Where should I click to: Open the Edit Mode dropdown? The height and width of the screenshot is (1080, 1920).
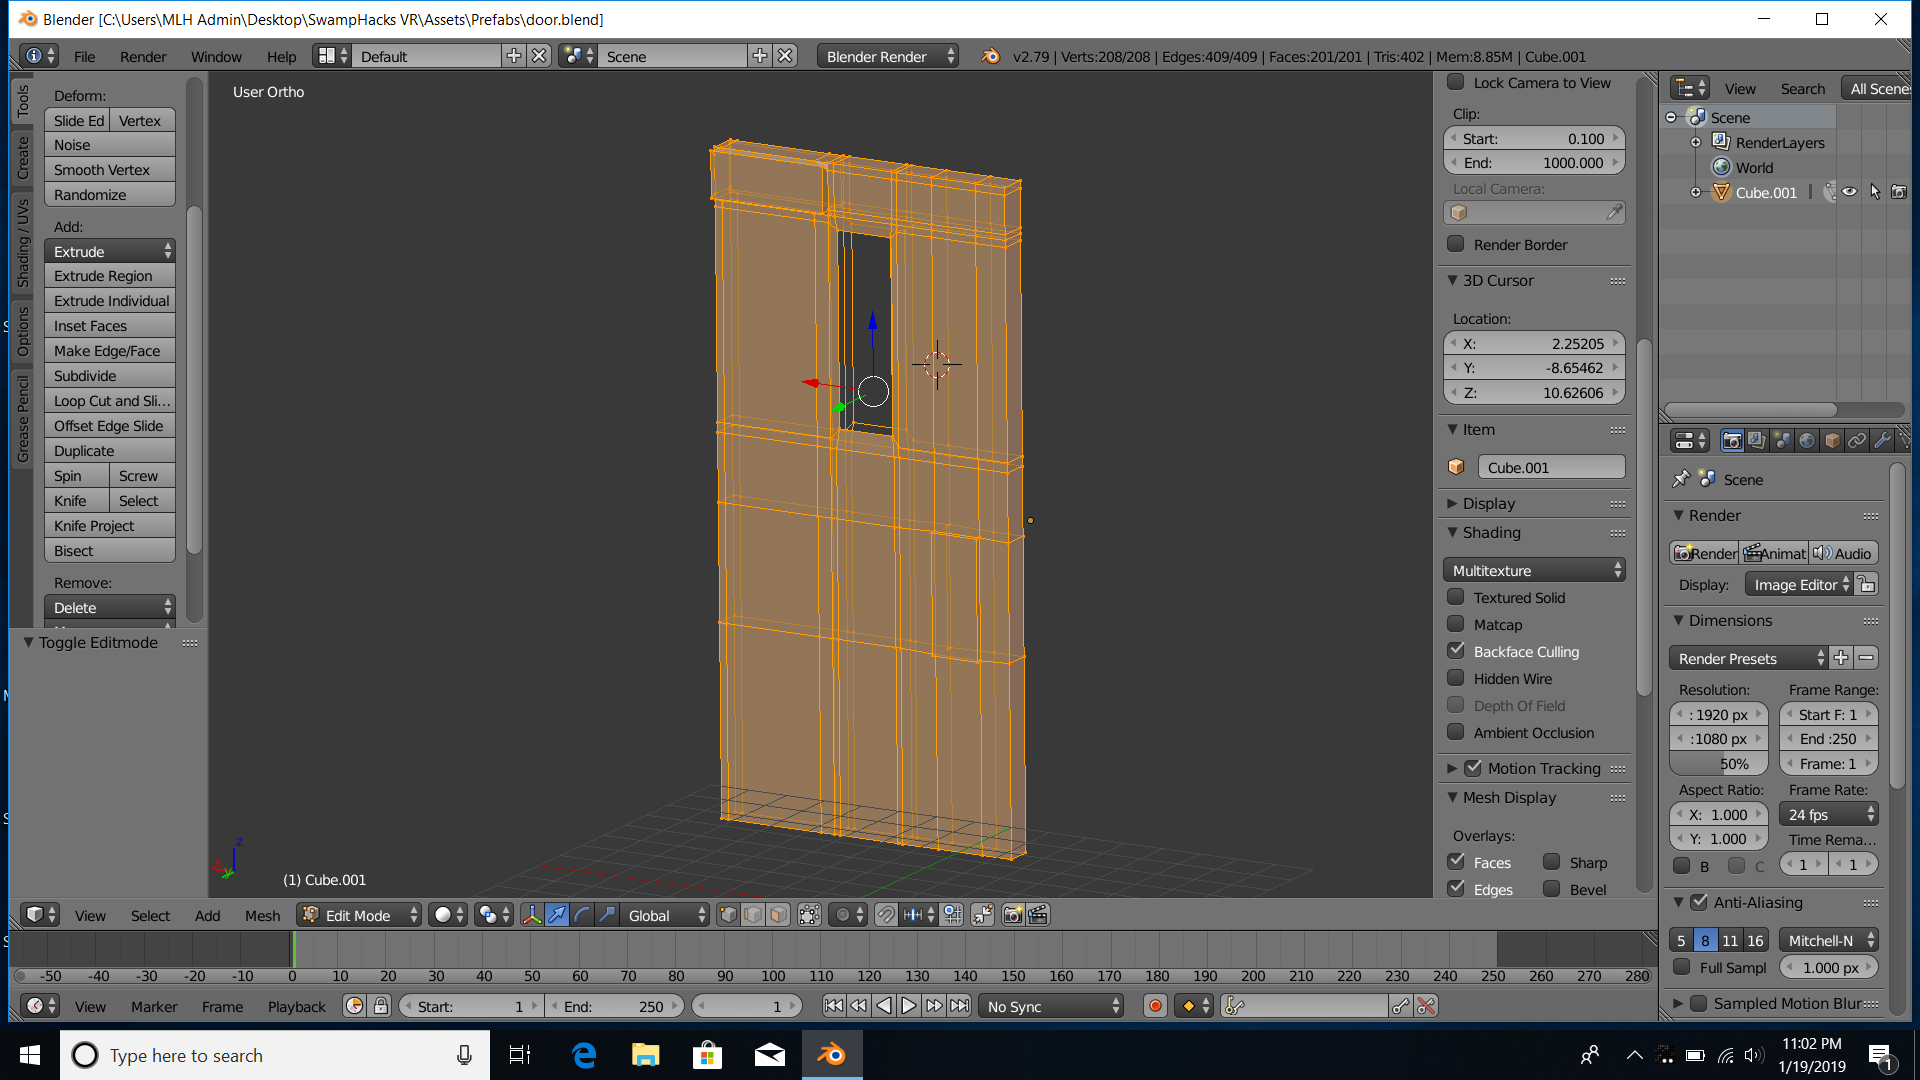(x=360, y=915)
